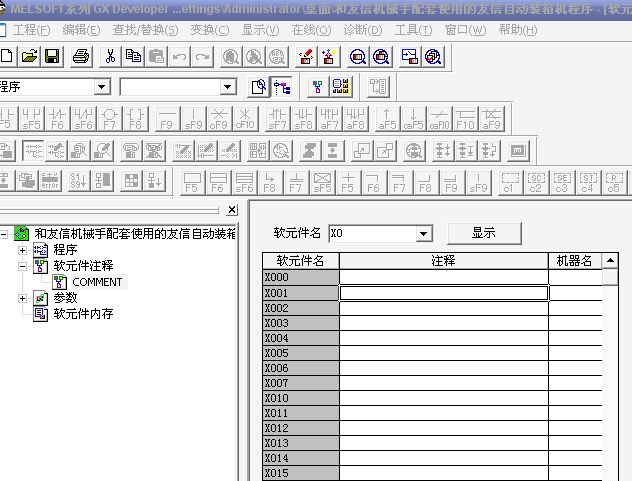Select COMMENT in the project tree

pos(97,282)
